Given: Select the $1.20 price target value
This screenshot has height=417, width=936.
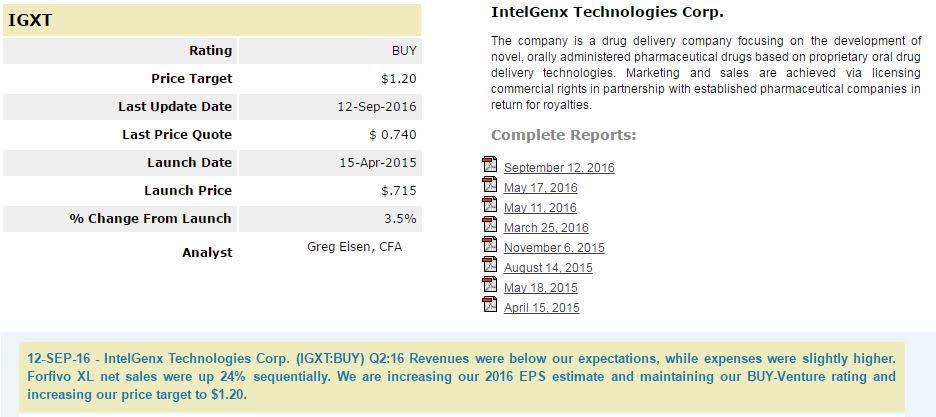Looking at the screenshot, I should pos(399,79).
